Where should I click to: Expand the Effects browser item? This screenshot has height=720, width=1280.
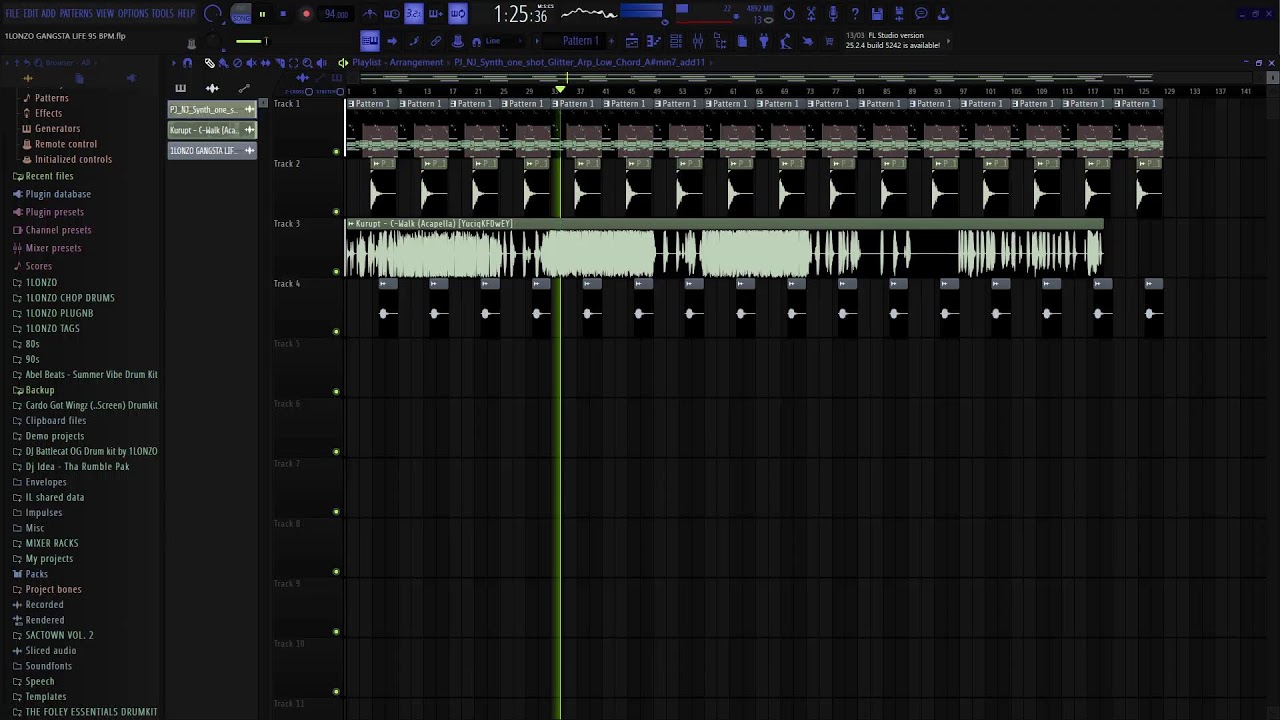(x=49, y=113)
